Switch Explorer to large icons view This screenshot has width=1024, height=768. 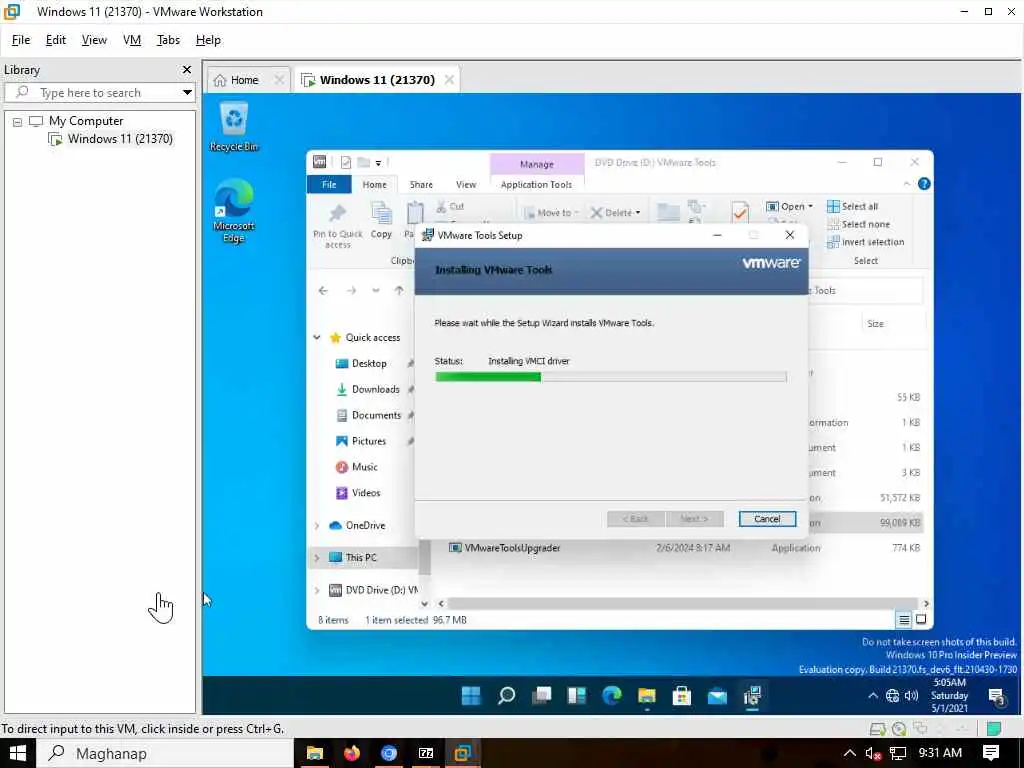coord(921,620)
